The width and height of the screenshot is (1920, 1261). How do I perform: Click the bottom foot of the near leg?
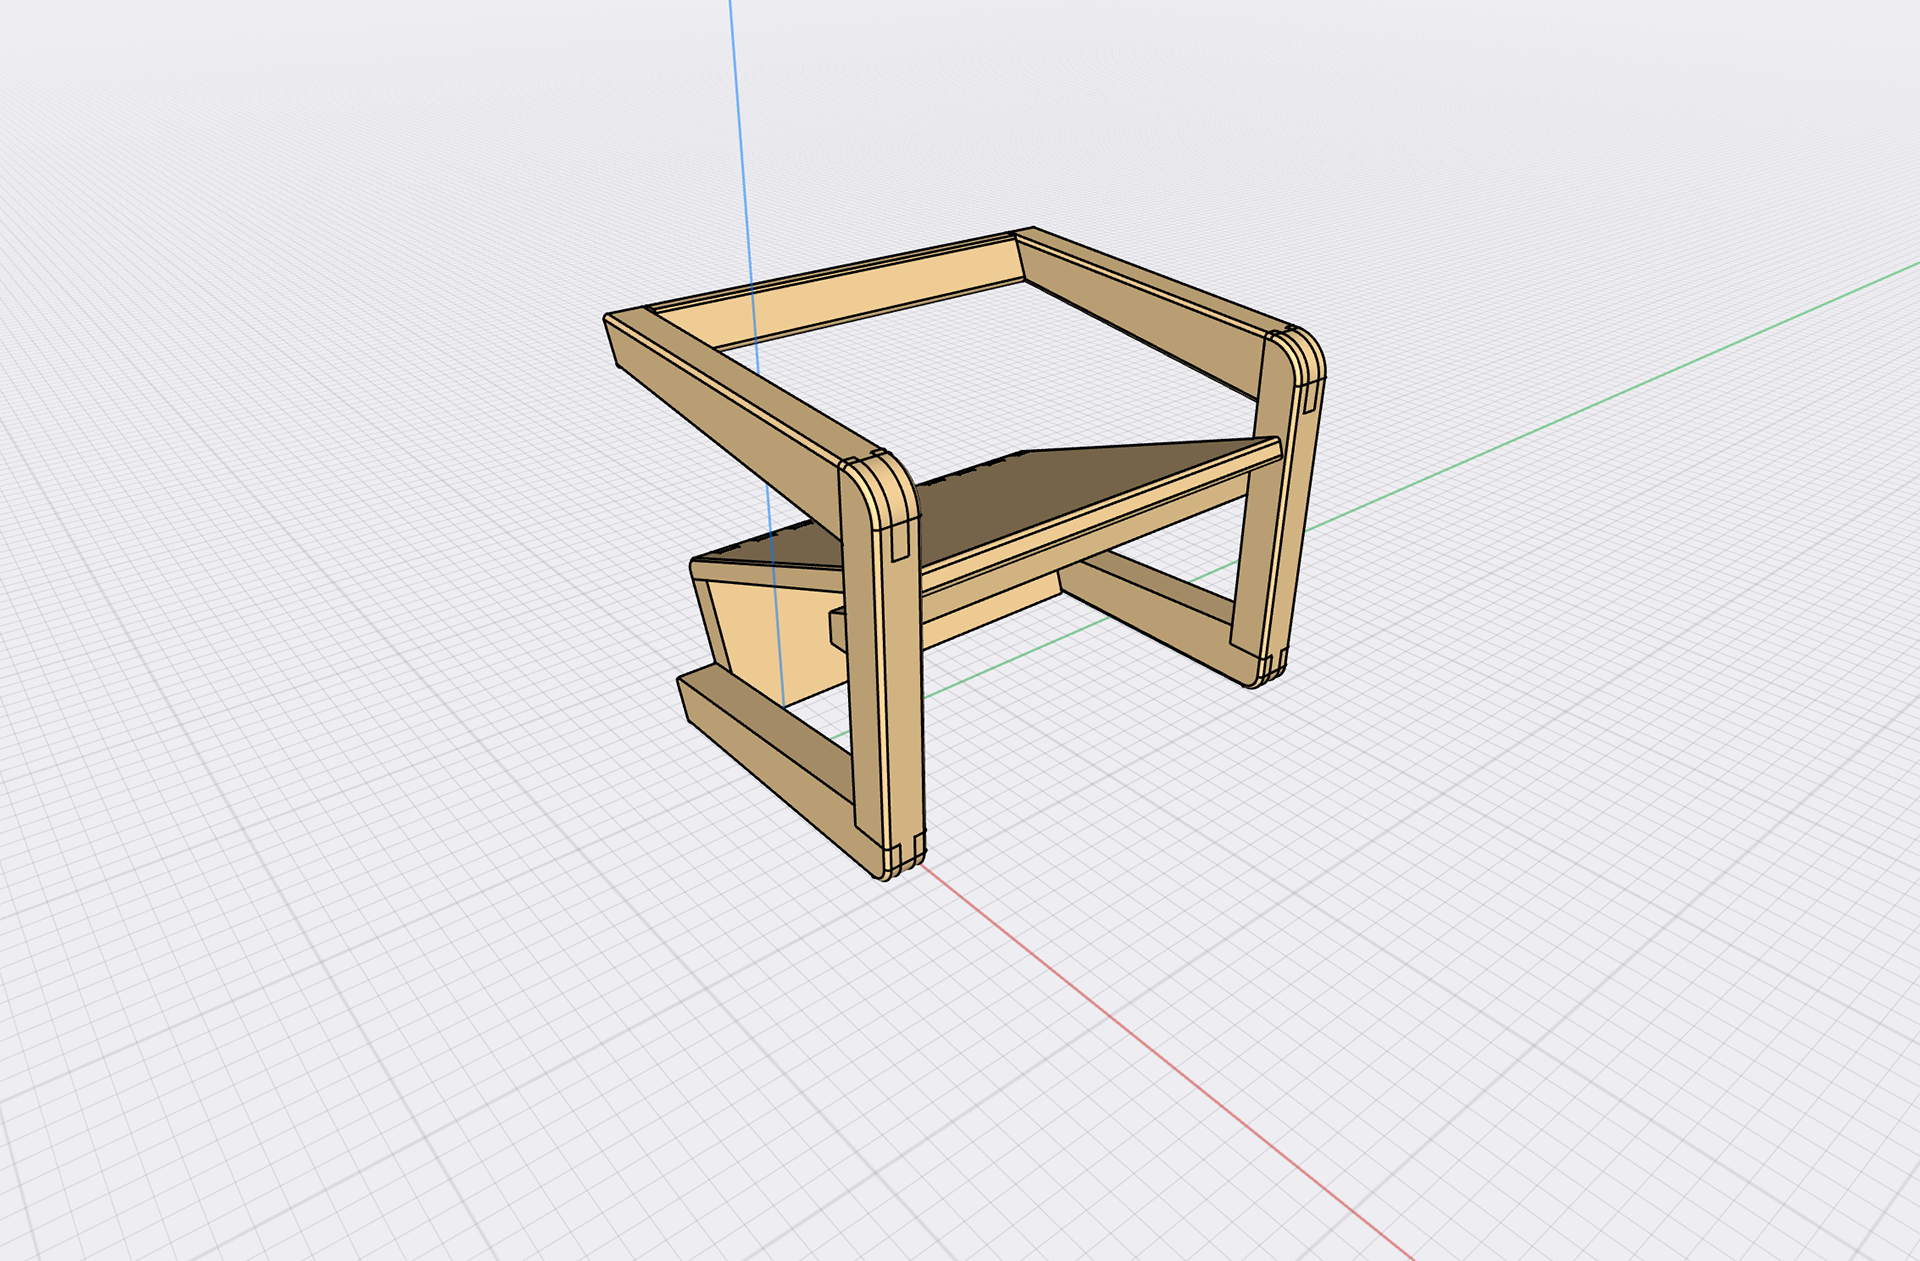tap(905, 858)
